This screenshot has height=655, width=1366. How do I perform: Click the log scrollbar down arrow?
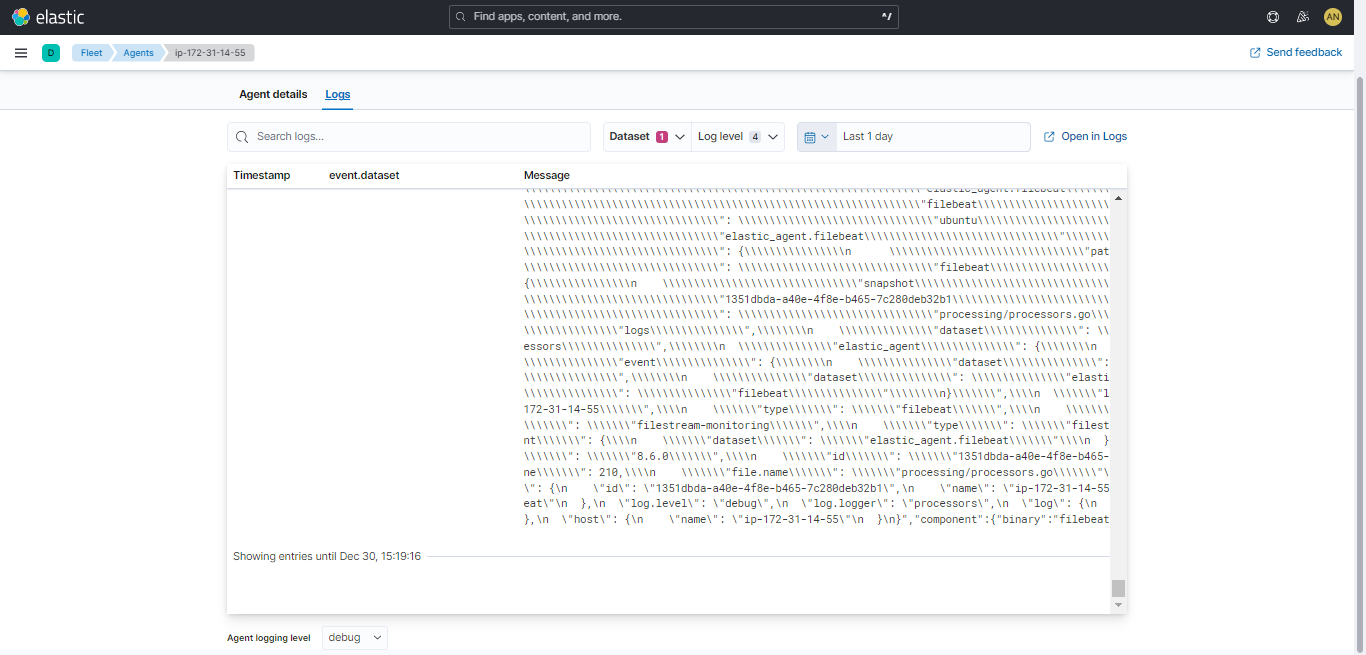1119,605
